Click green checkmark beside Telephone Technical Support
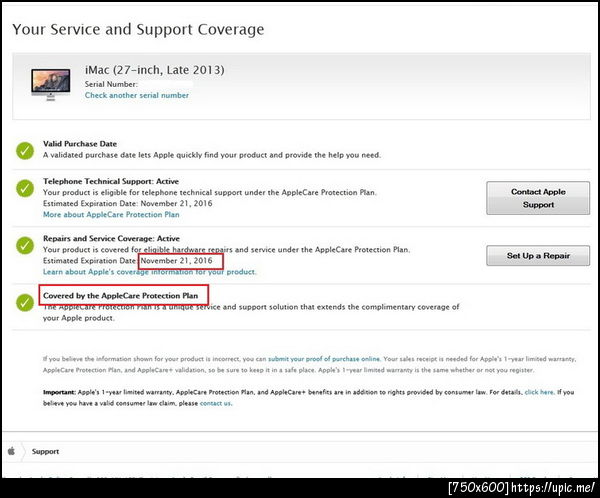The height and width of the screenshot is (498, 600). [25, 188]
